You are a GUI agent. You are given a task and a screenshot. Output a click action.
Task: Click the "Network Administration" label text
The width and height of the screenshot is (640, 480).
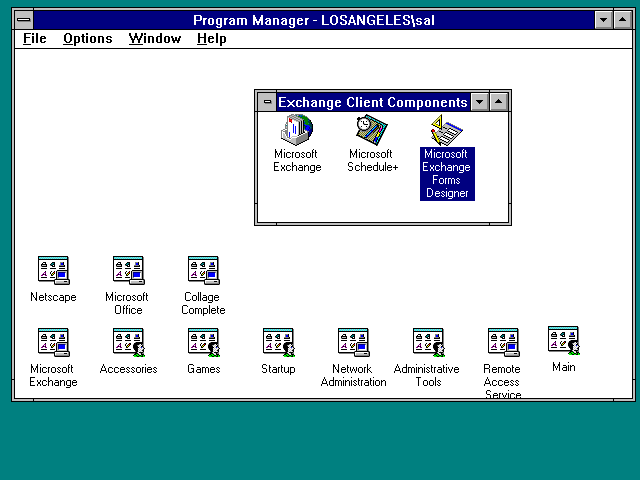353,375
